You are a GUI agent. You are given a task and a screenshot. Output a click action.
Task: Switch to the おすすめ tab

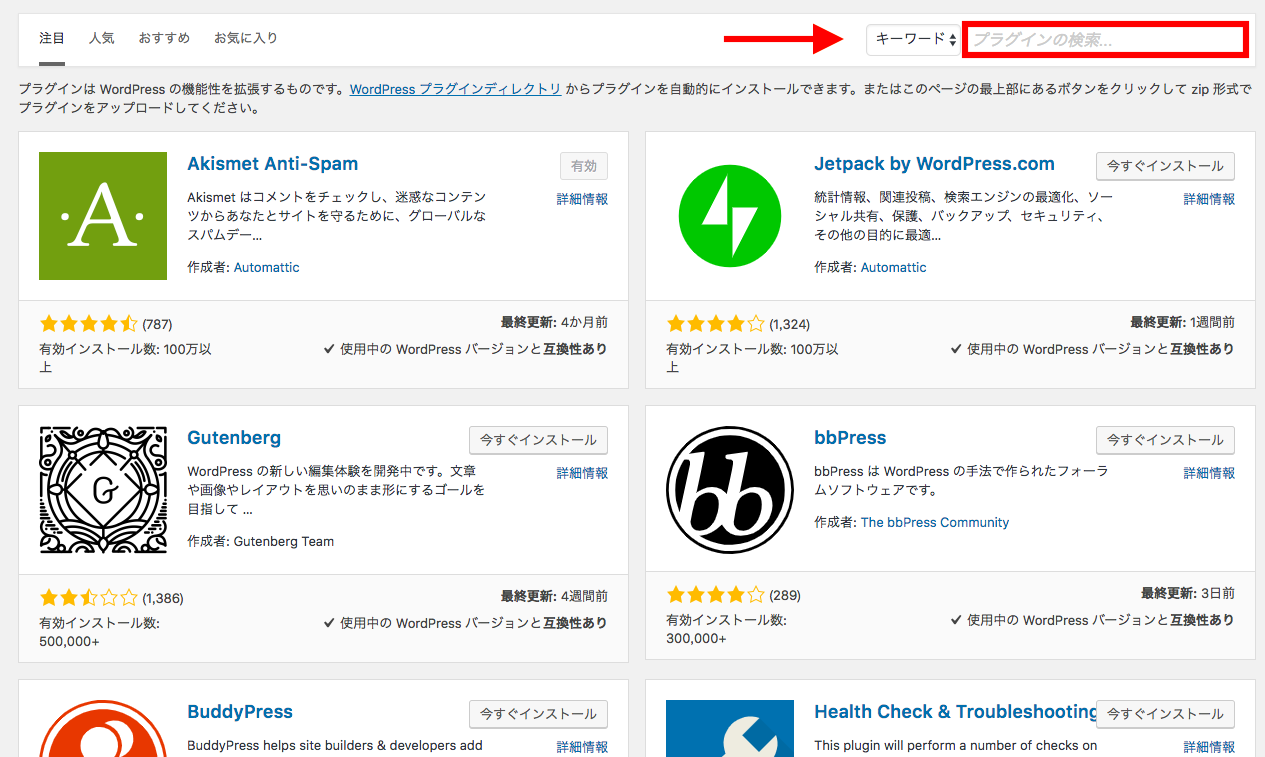[164, 39]
